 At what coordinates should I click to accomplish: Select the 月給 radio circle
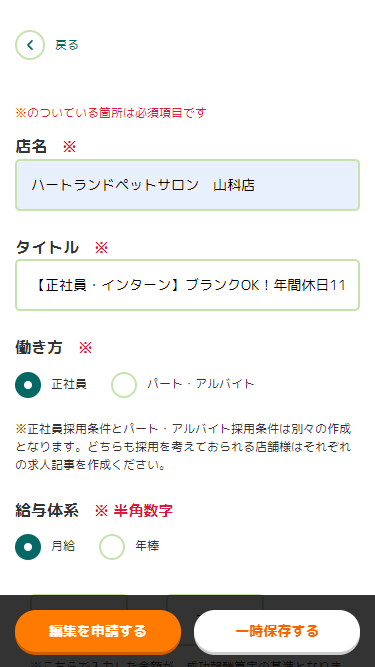point(28,547)
